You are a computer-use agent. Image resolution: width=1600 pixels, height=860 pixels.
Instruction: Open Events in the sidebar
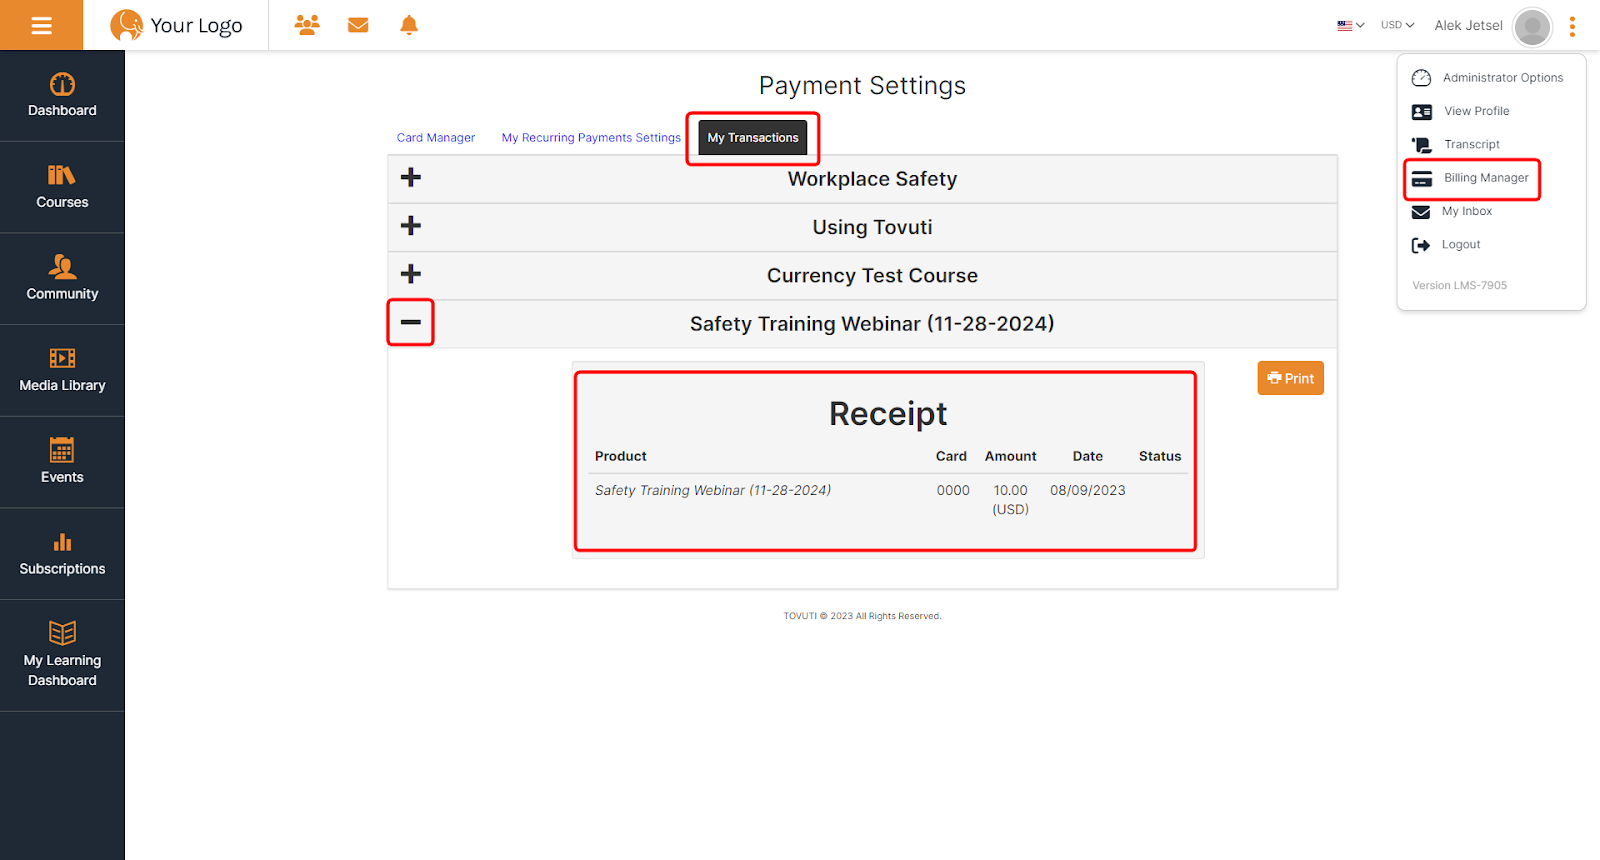[x=62, y=462]
